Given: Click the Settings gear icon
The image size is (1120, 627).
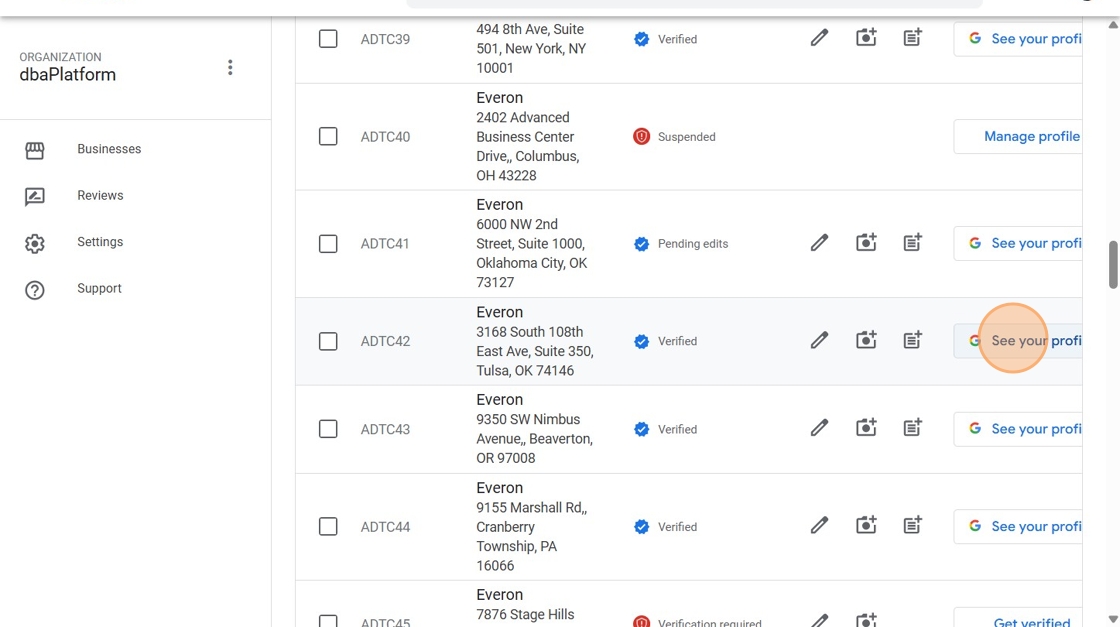Looking at the screenshot, I should tap(34, 244).
